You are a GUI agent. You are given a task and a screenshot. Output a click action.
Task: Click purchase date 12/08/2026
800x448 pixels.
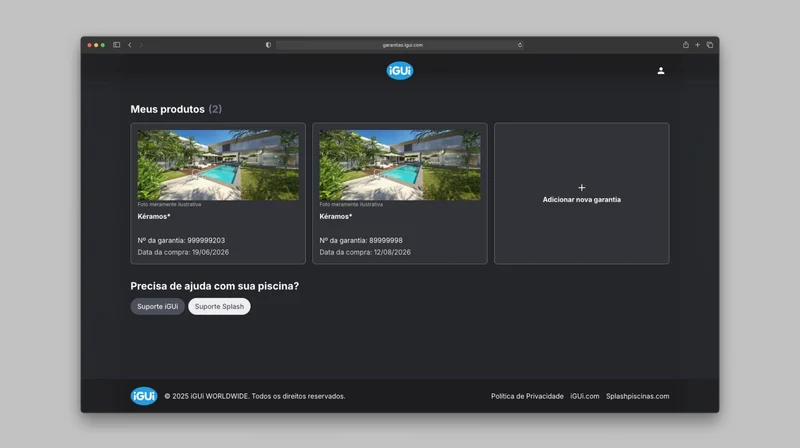click(392, 252)
